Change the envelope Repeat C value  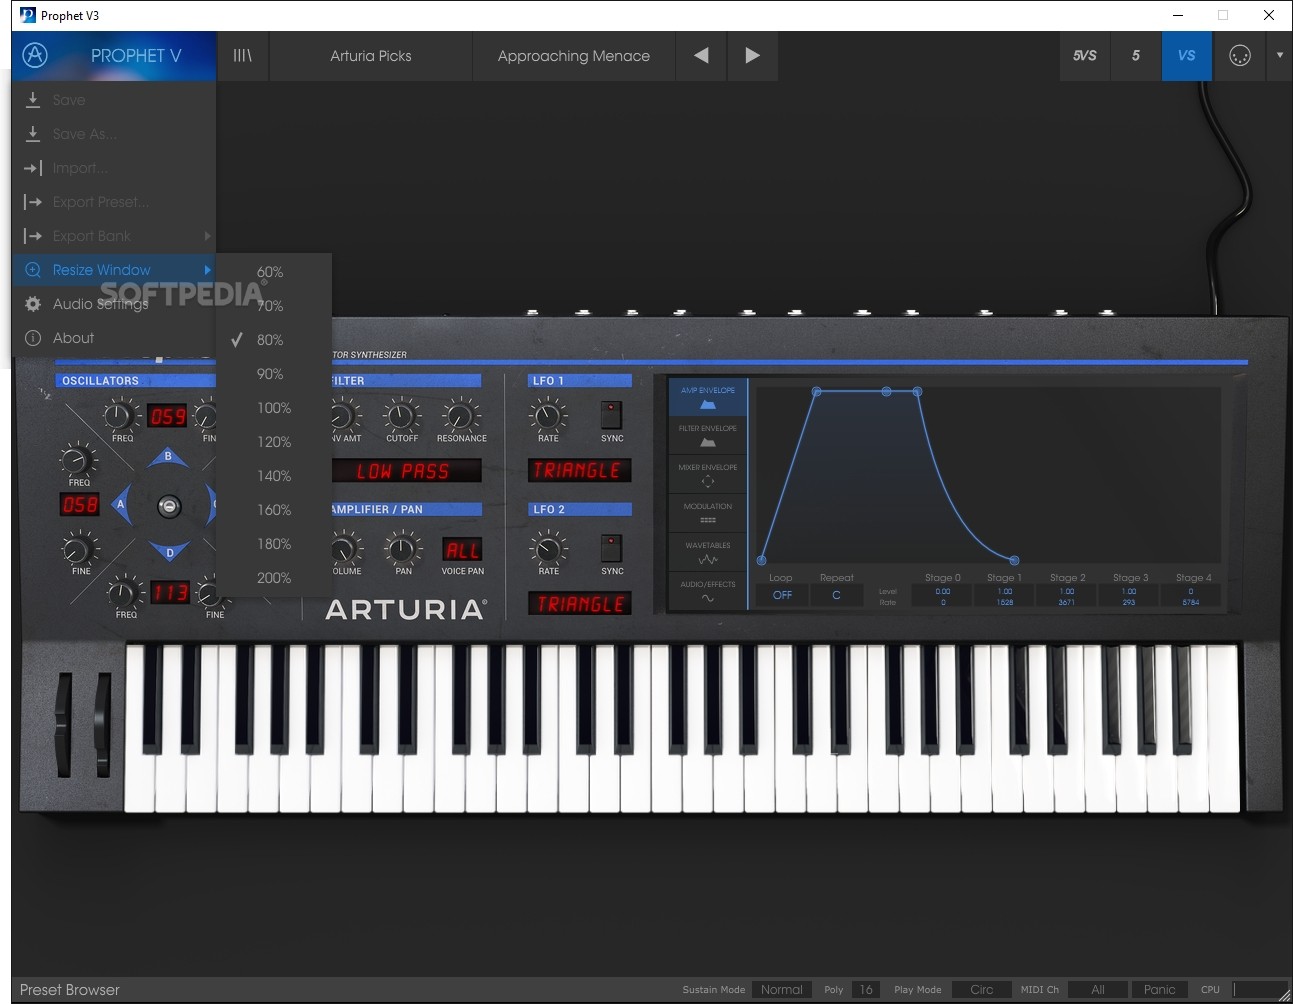point(836,595)
